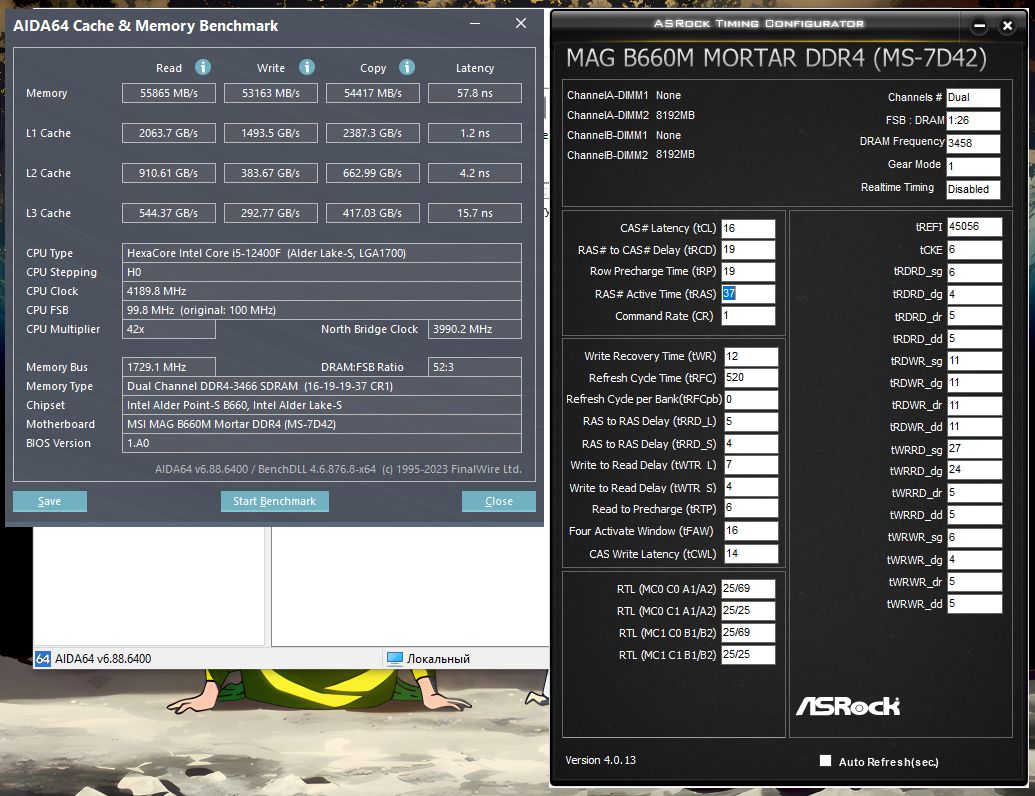Click the tWRWR_dd value field

(x=974, y=603)
